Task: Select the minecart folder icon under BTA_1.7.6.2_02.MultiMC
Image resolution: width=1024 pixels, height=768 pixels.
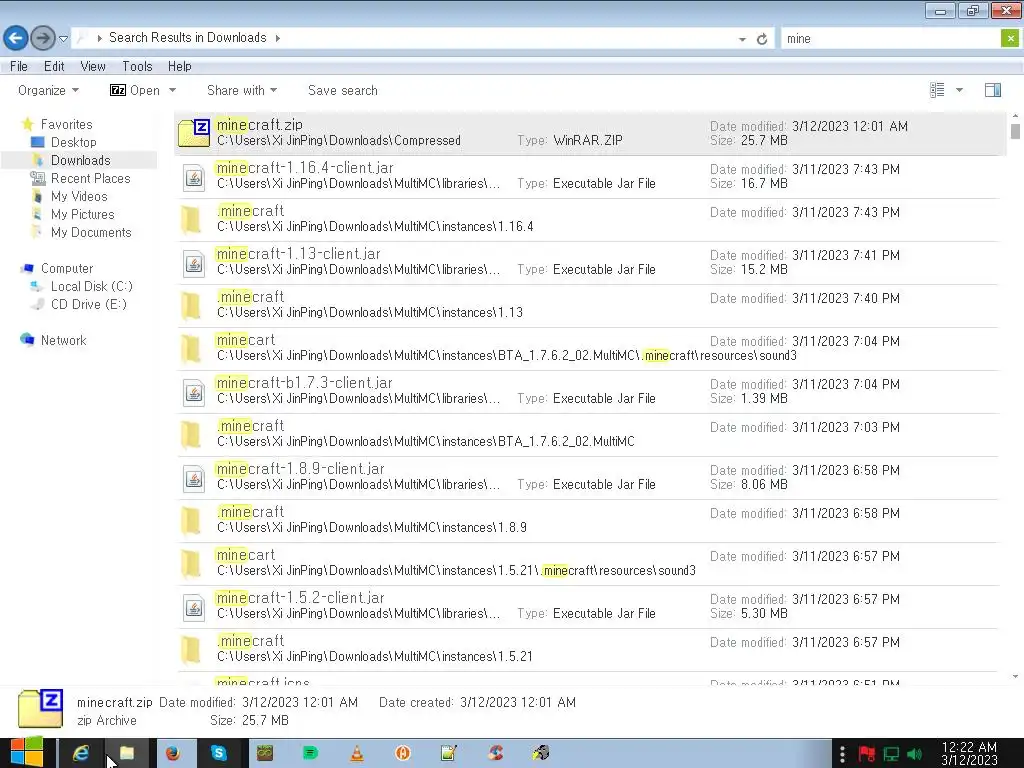Action: click(x=191, y=349)
